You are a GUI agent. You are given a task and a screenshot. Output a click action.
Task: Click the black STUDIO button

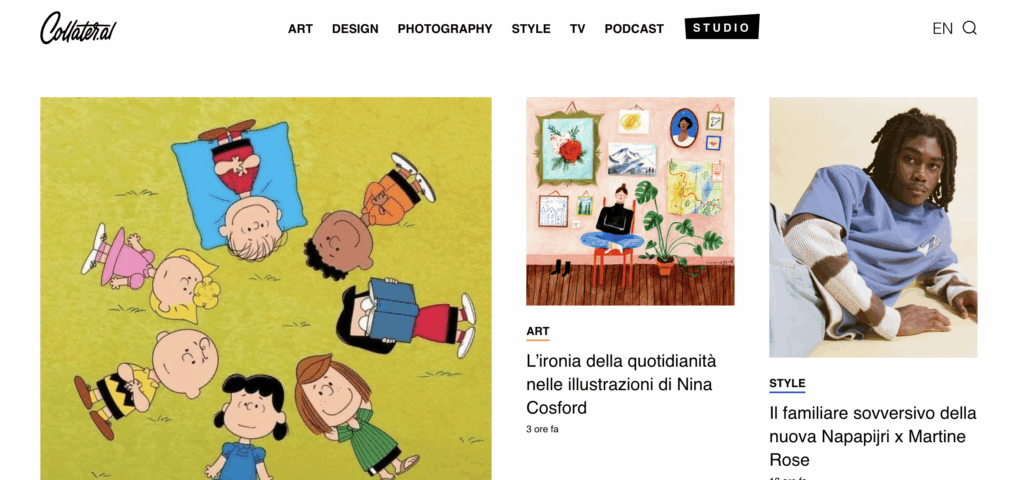coord(722,27)
